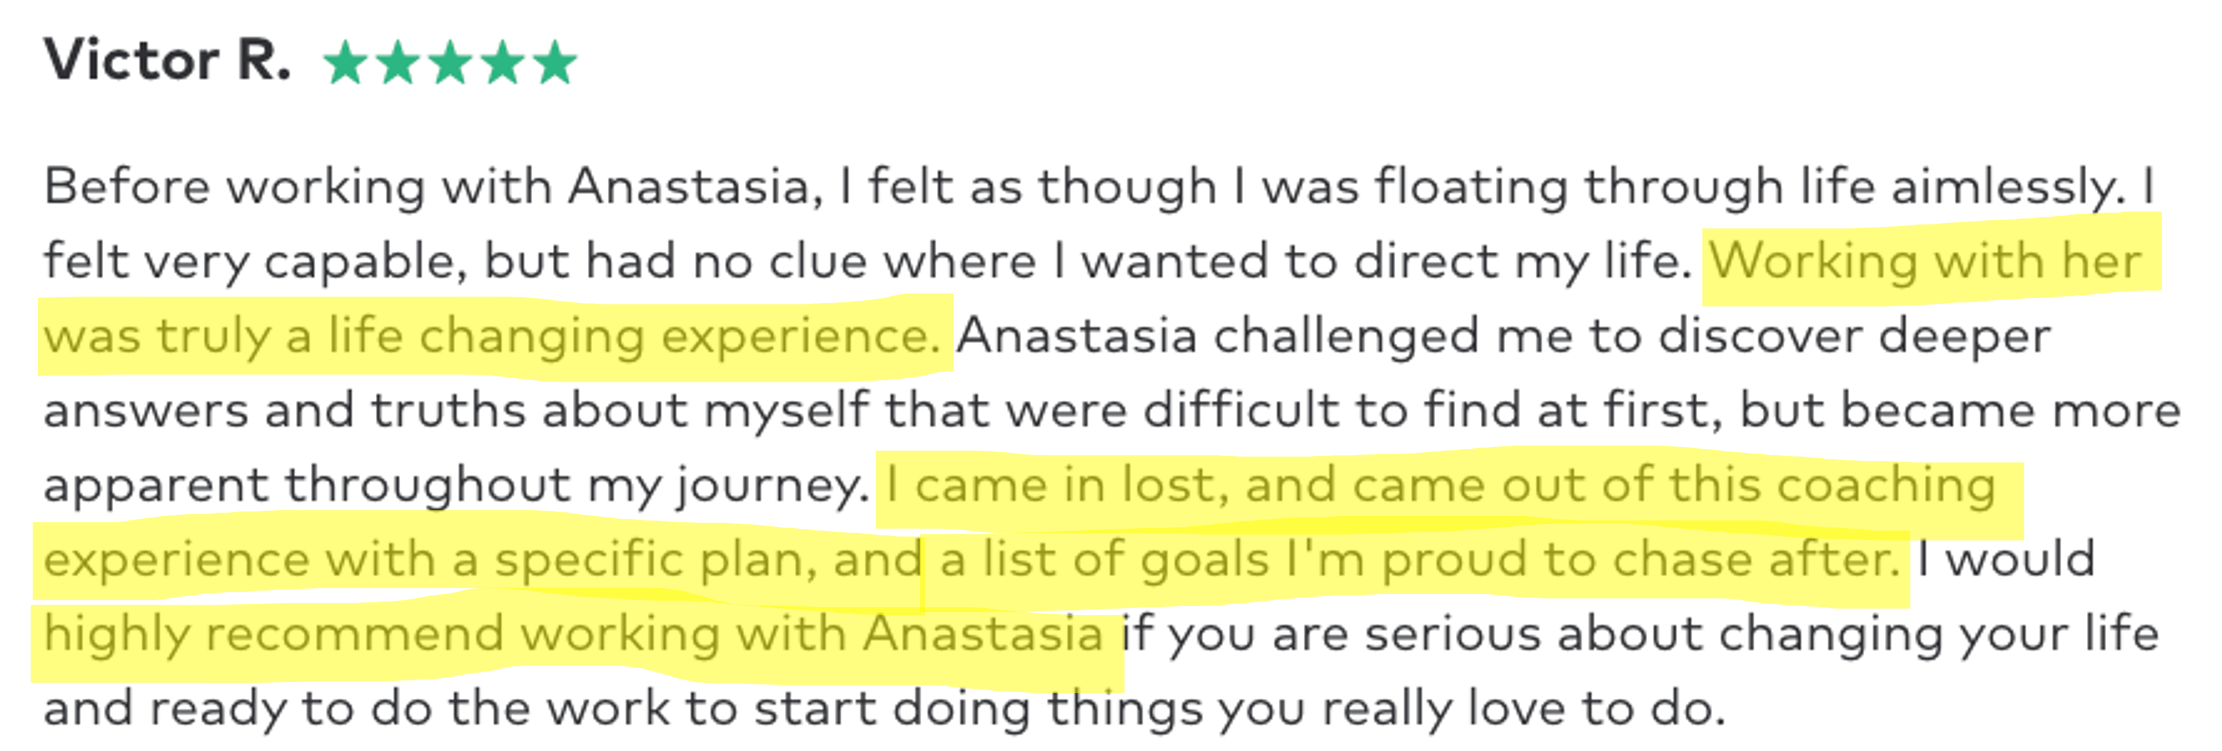The height and width of the screenshot is (751, 2222).
Task: Click the highlighted phrase "Working with her"
Action: 1925,261
